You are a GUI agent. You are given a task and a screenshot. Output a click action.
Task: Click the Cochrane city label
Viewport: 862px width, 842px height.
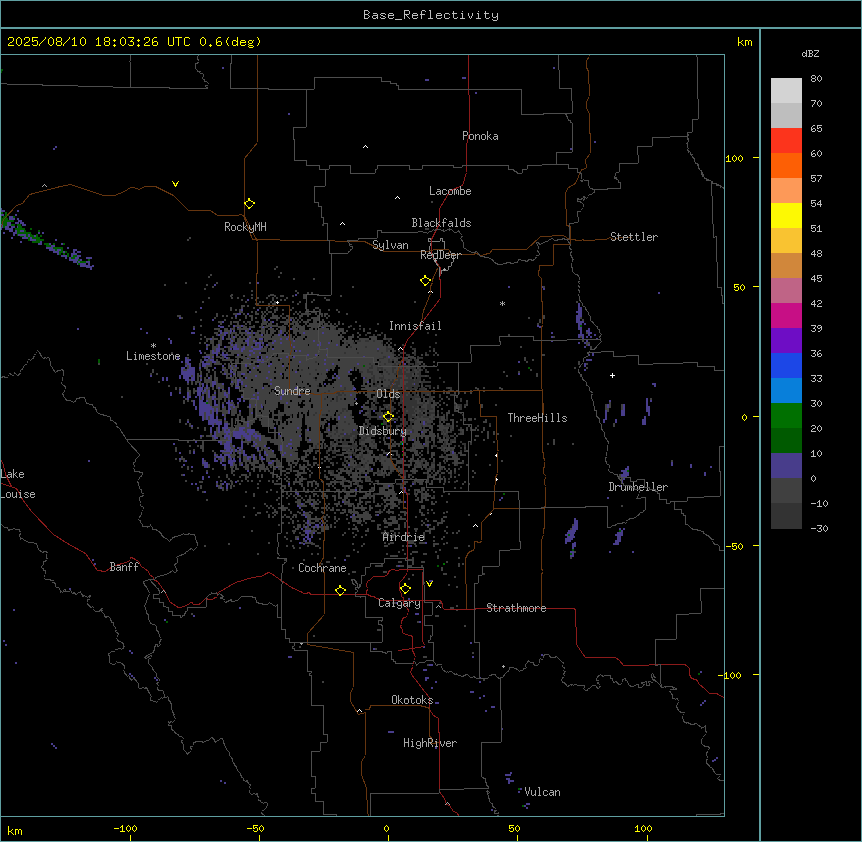point(322,568)
